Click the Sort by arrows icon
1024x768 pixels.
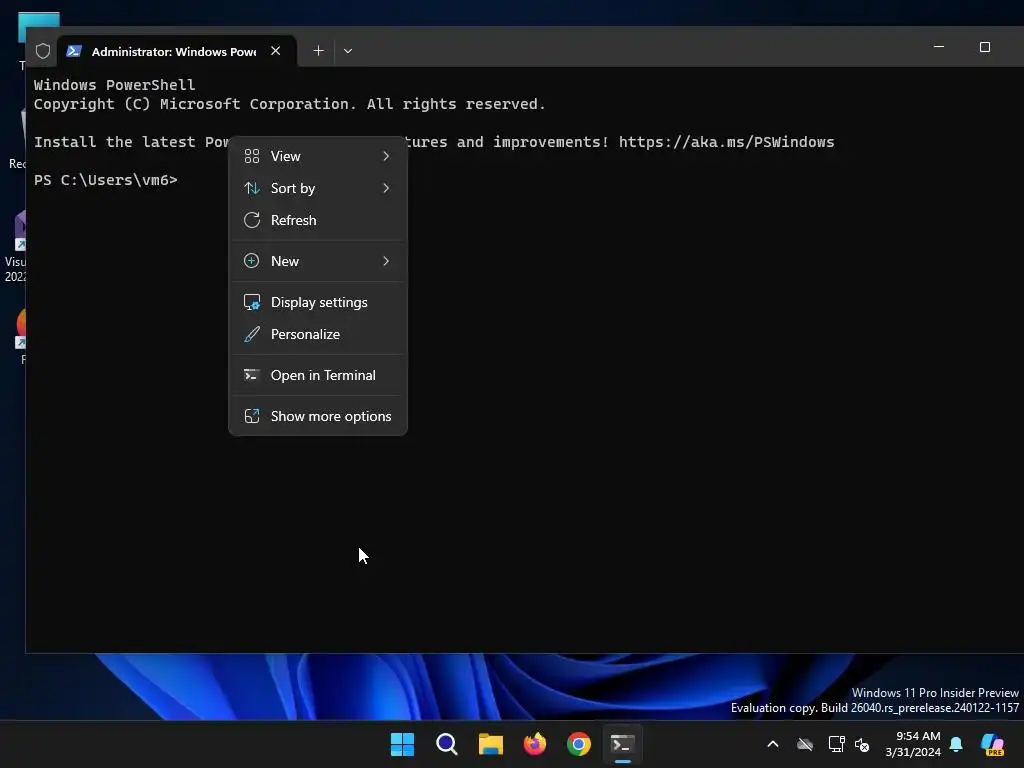pyautogui.click(x=251, y=188)
